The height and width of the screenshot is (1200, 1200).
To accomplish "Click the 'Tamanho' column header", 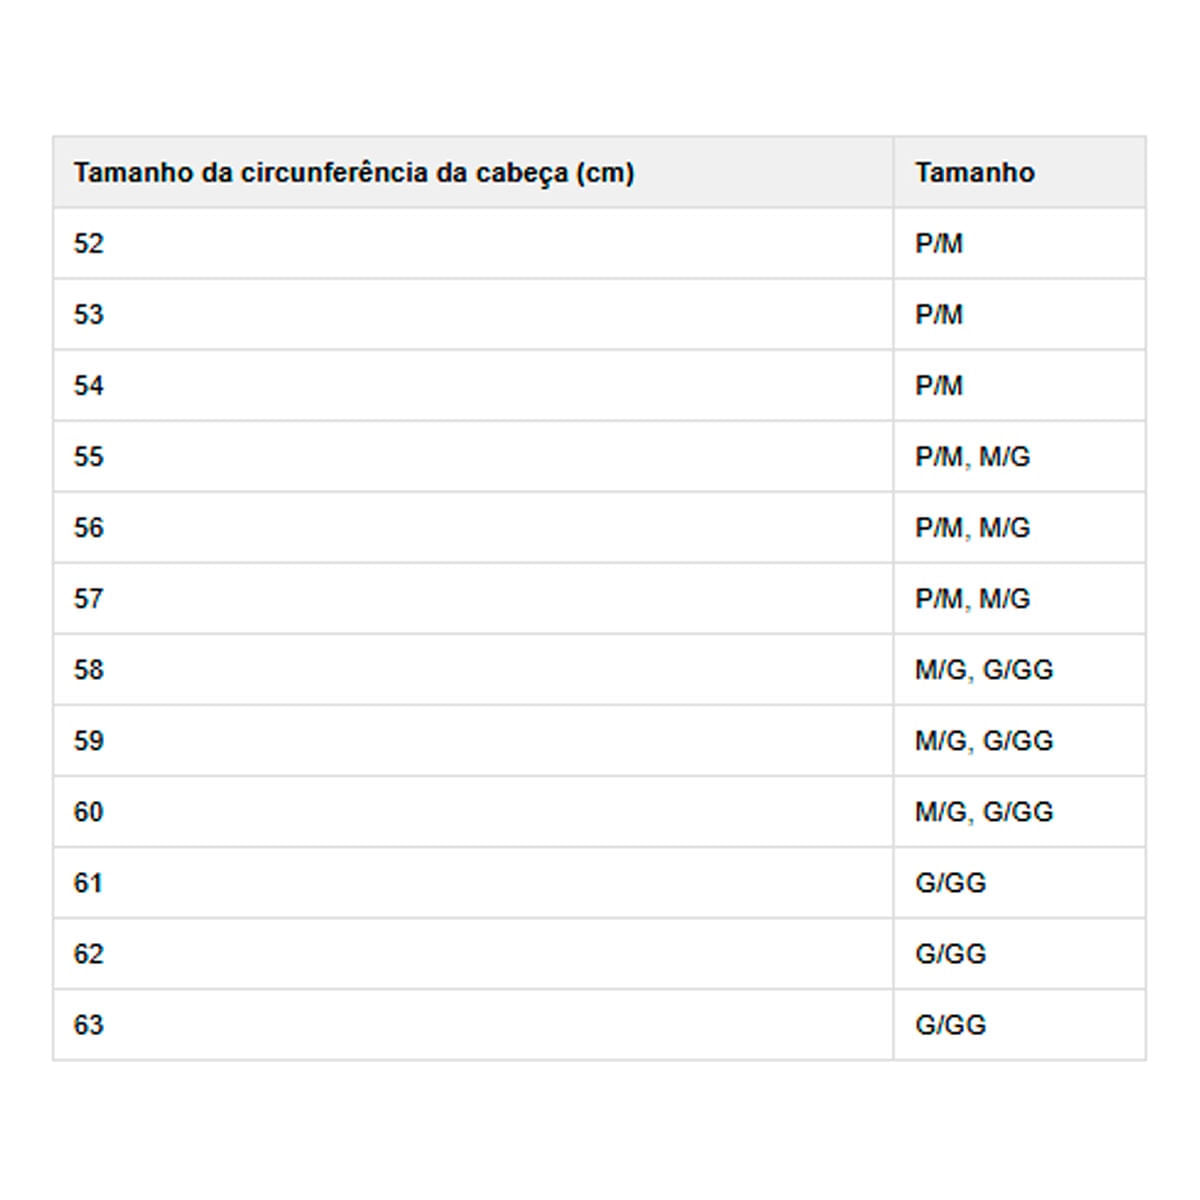I will point(974,173).
